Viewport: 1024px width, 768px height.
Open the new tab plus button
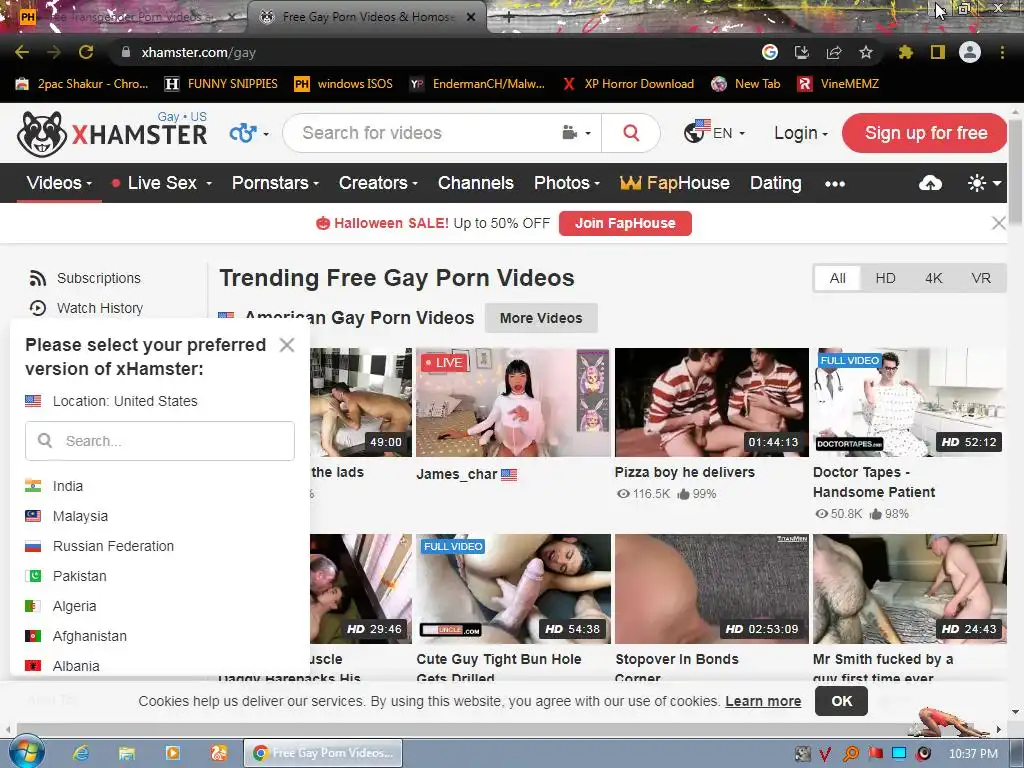[508, 17]
